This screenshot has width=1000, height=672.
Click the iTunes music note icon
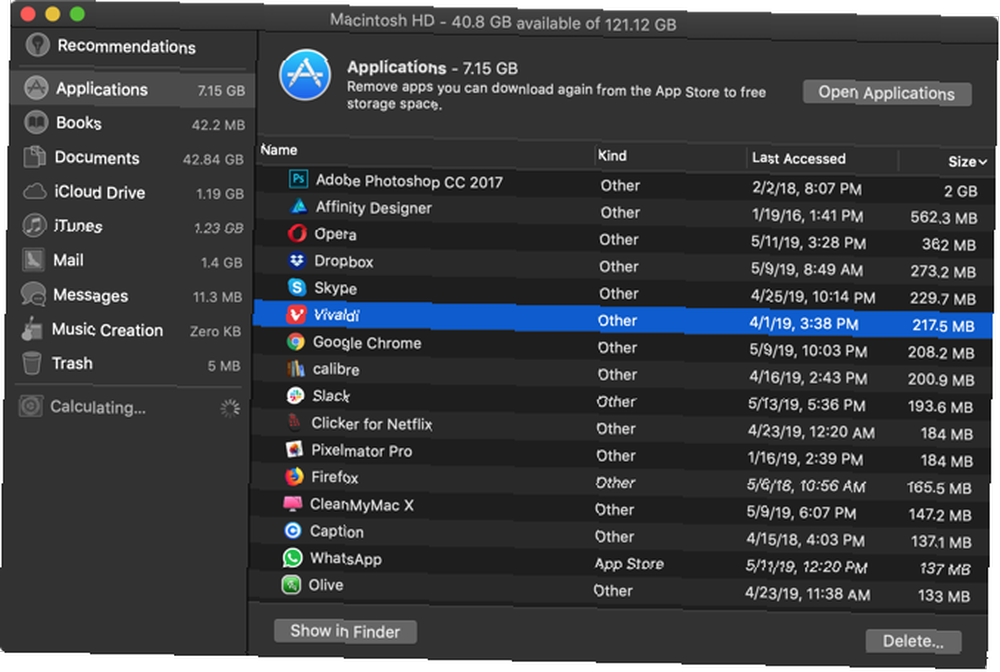click(34, 225)
